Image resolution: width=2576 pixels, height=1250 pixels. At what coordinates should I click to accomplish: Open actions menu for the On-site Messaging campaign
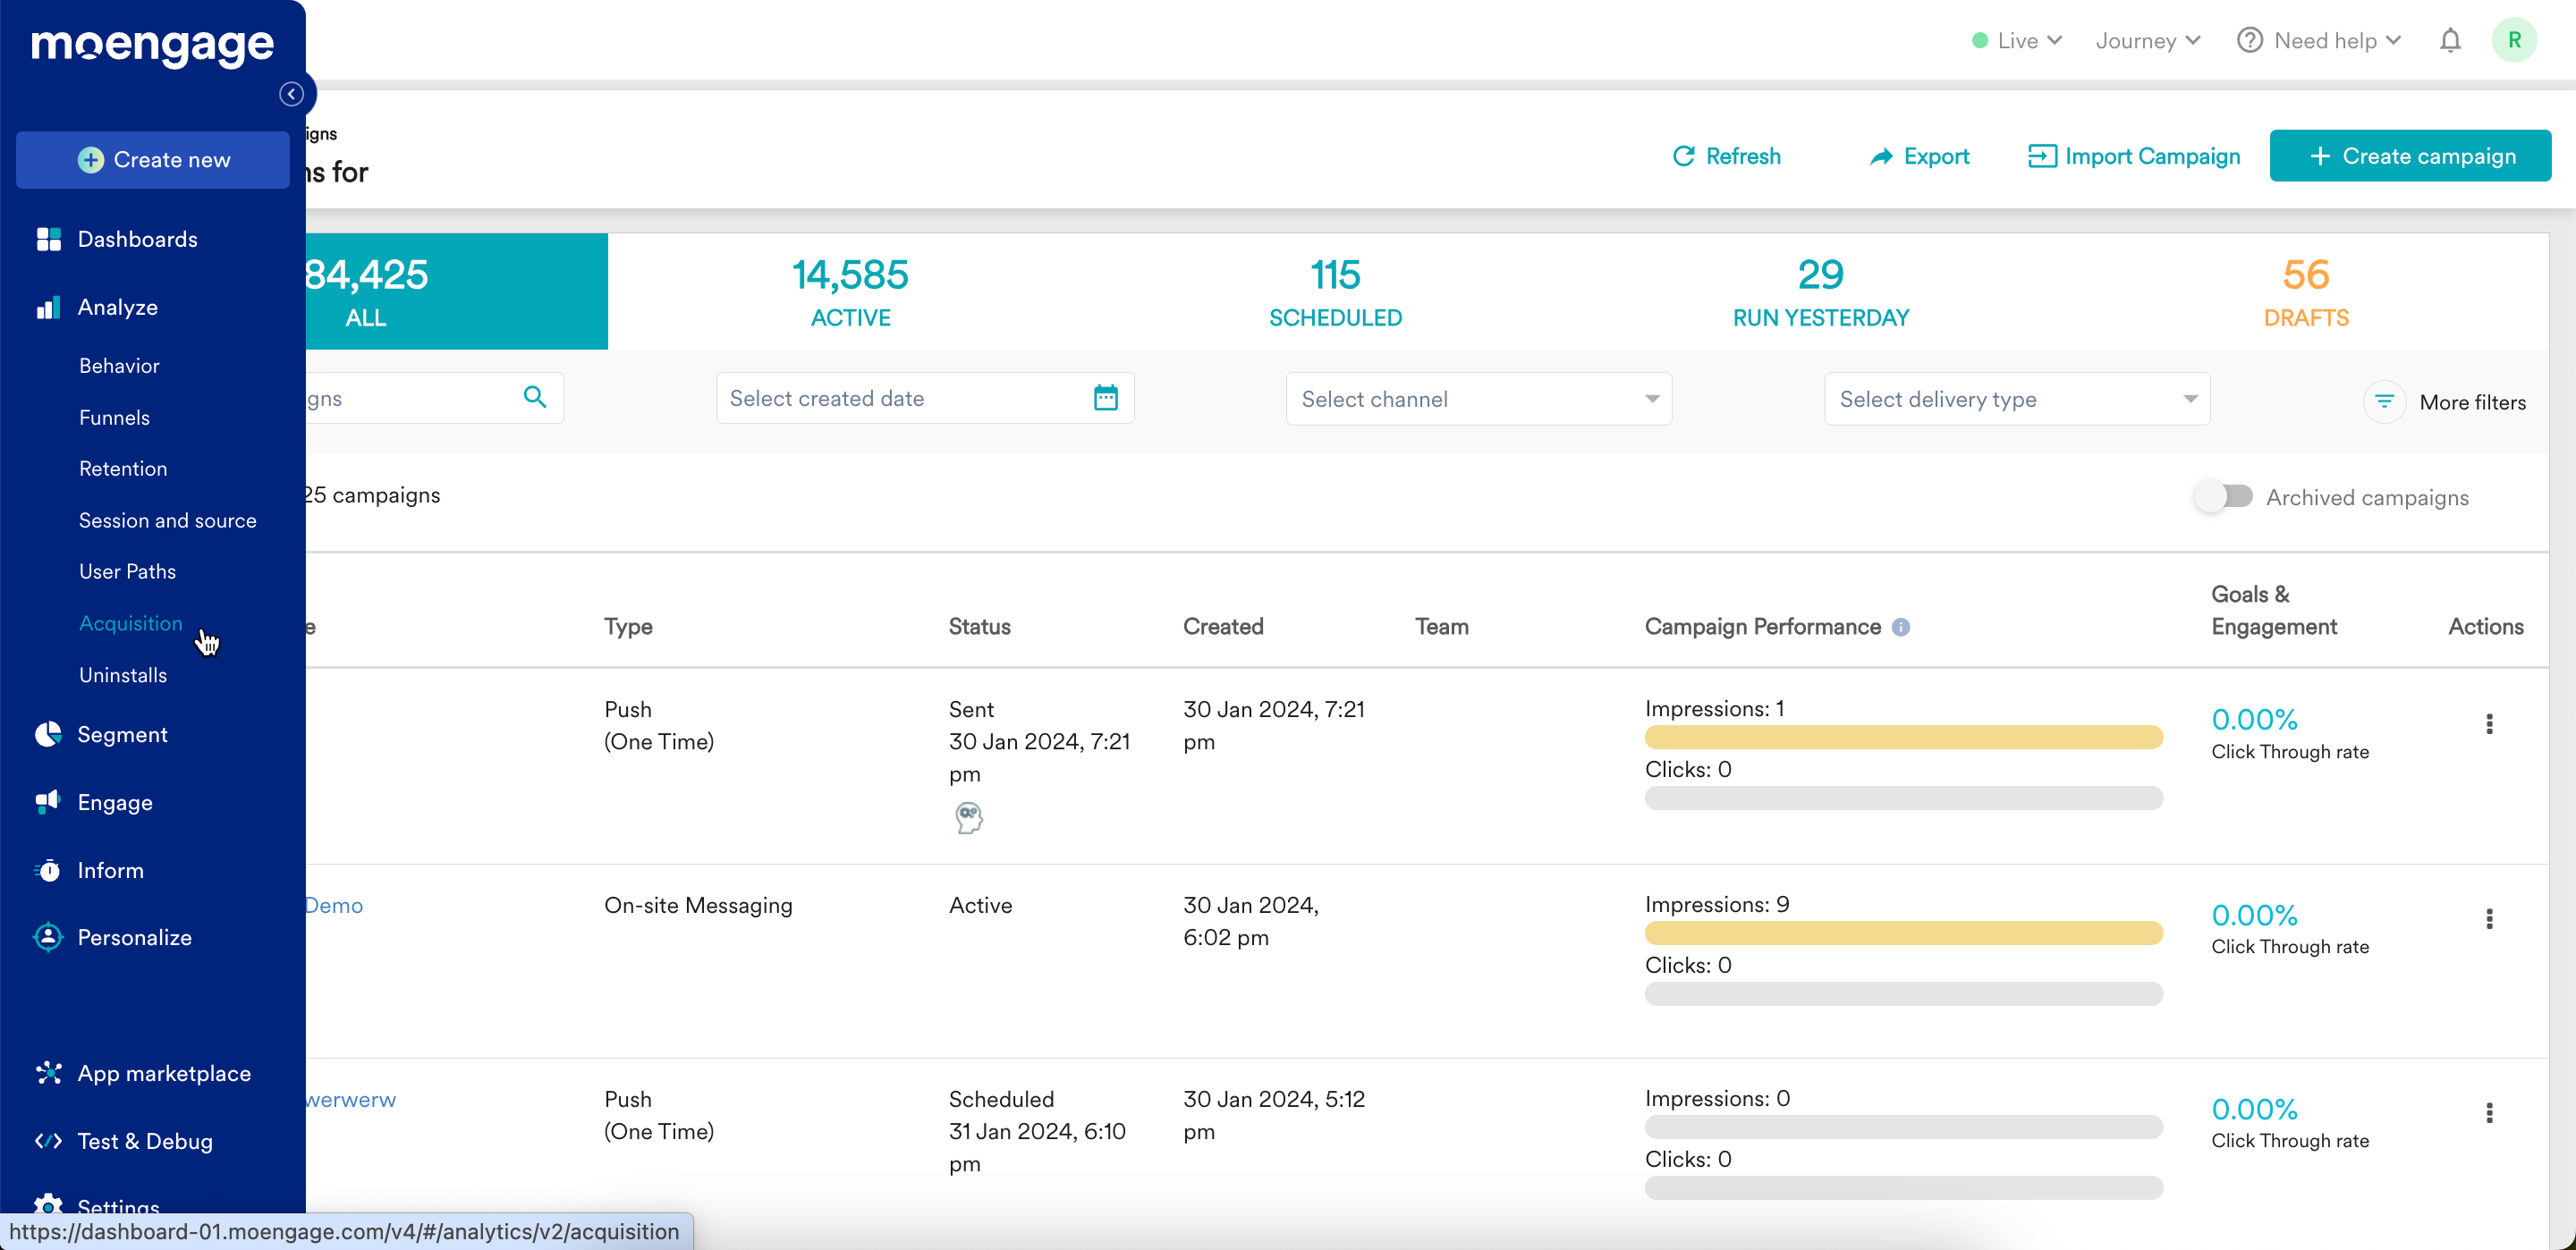pyautogui.click(x=2488, y=919)
